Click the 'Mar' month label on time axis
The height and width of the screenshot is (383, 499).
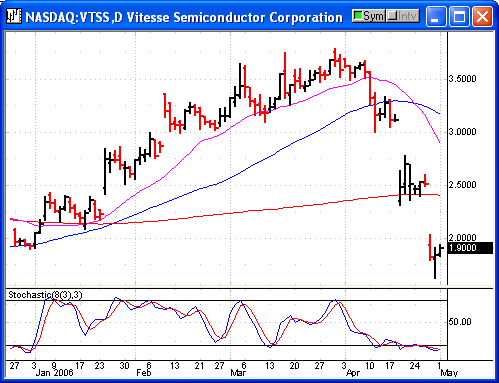pyautogui.click(x=238, y=372)
